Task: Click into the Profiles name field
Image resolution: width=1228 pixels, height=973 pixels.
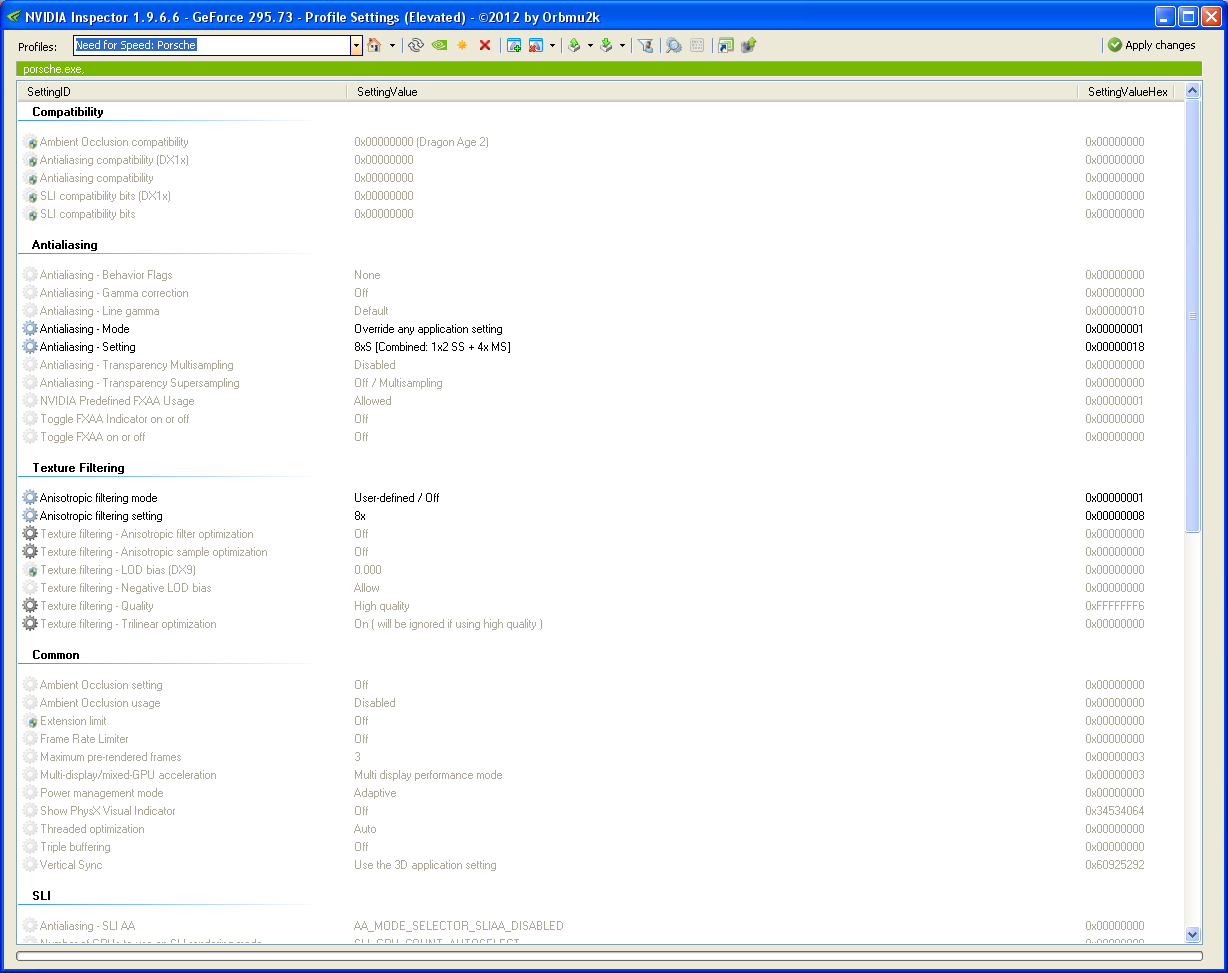Action: pos(211,45)
